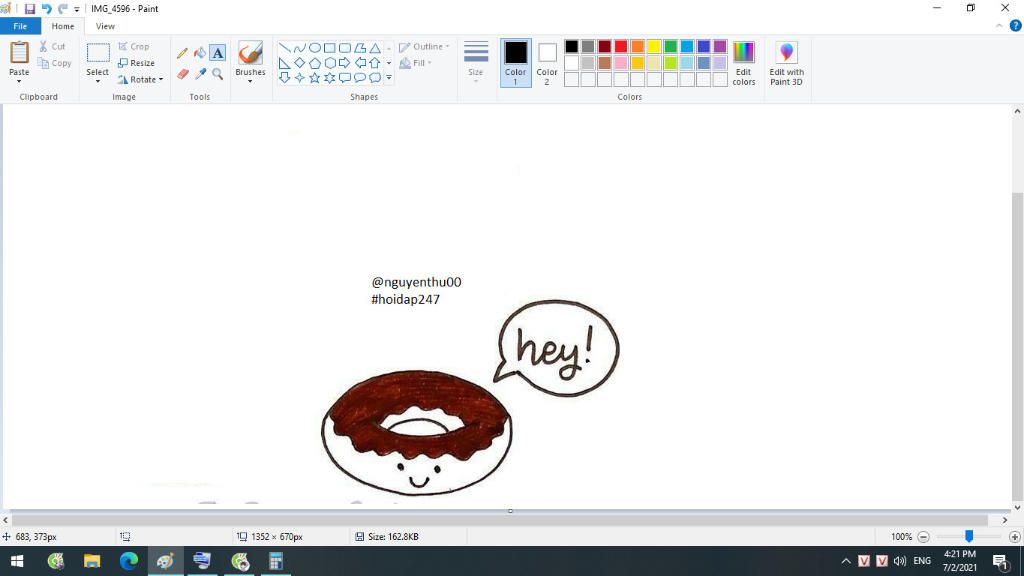Click the Cut button
The image size is (1024, 576).
[x=52, y=46]
